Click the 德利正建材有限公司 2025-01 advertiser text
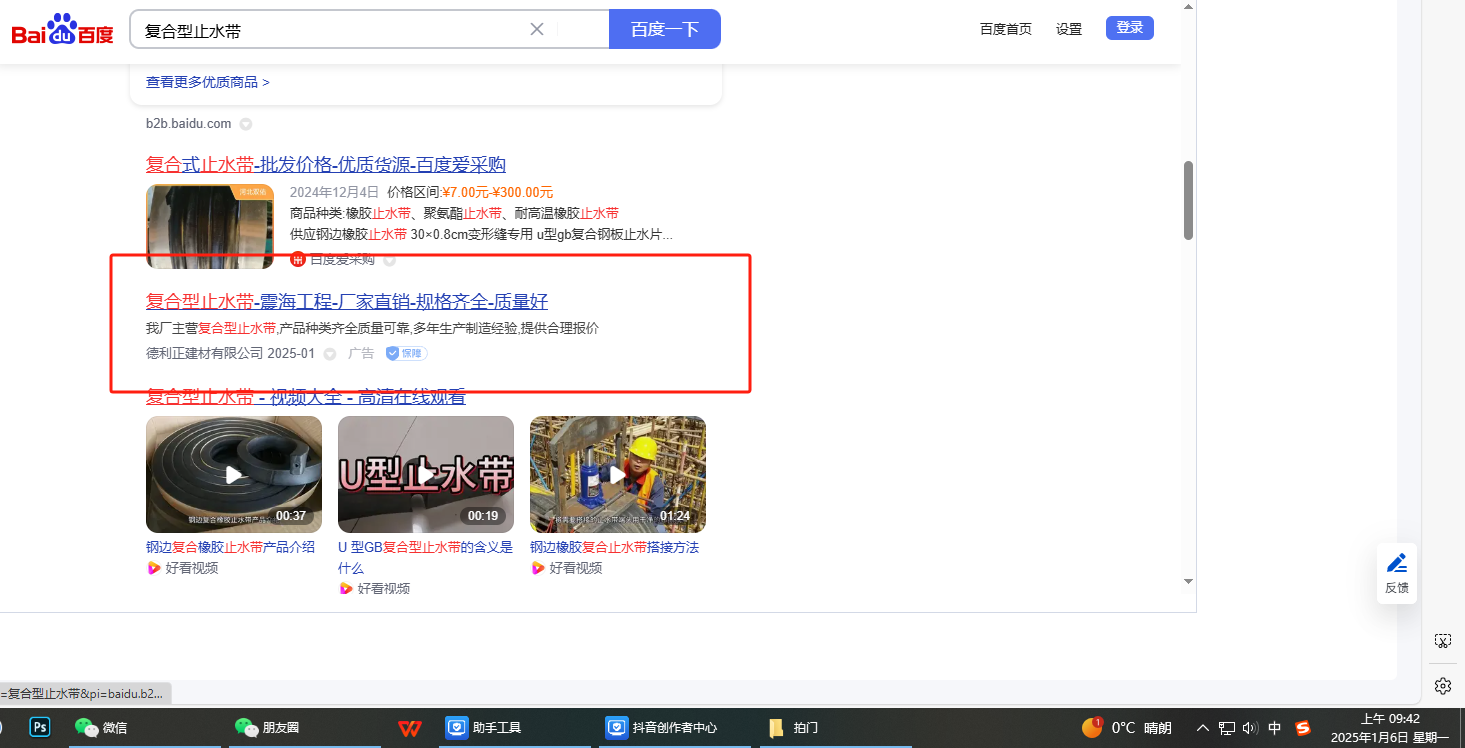This screenshot has width=1465, height=748. click(x=230, y=353)
